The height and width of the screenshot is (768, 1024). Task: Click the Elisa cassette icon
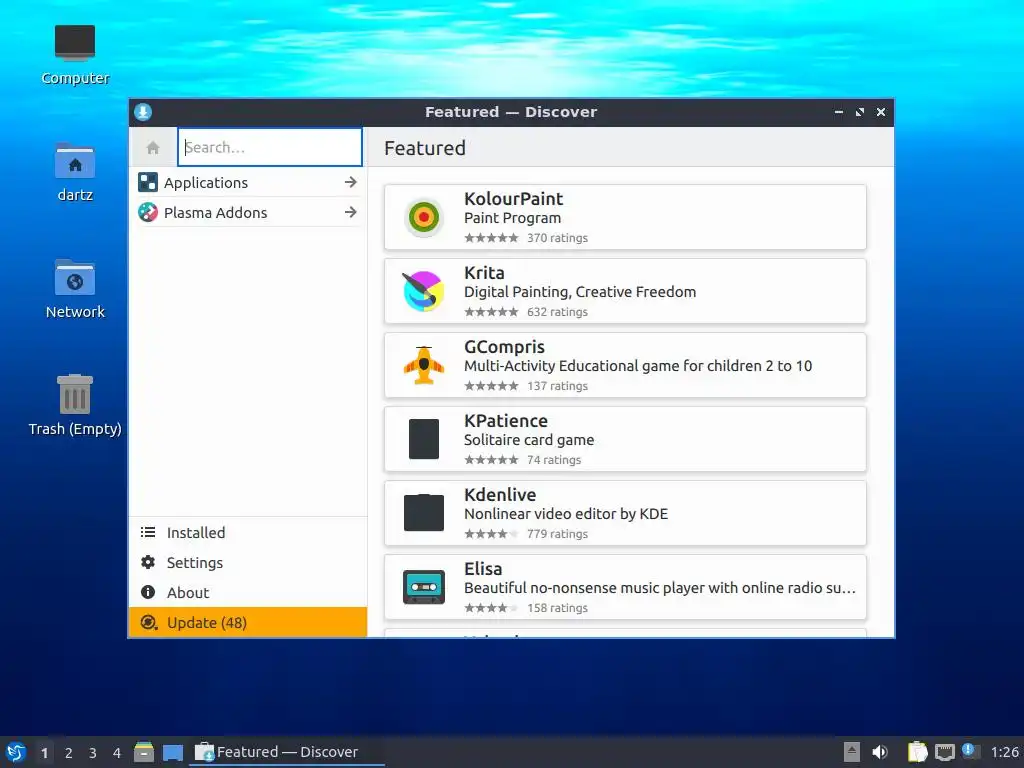[x=424, y=586]
